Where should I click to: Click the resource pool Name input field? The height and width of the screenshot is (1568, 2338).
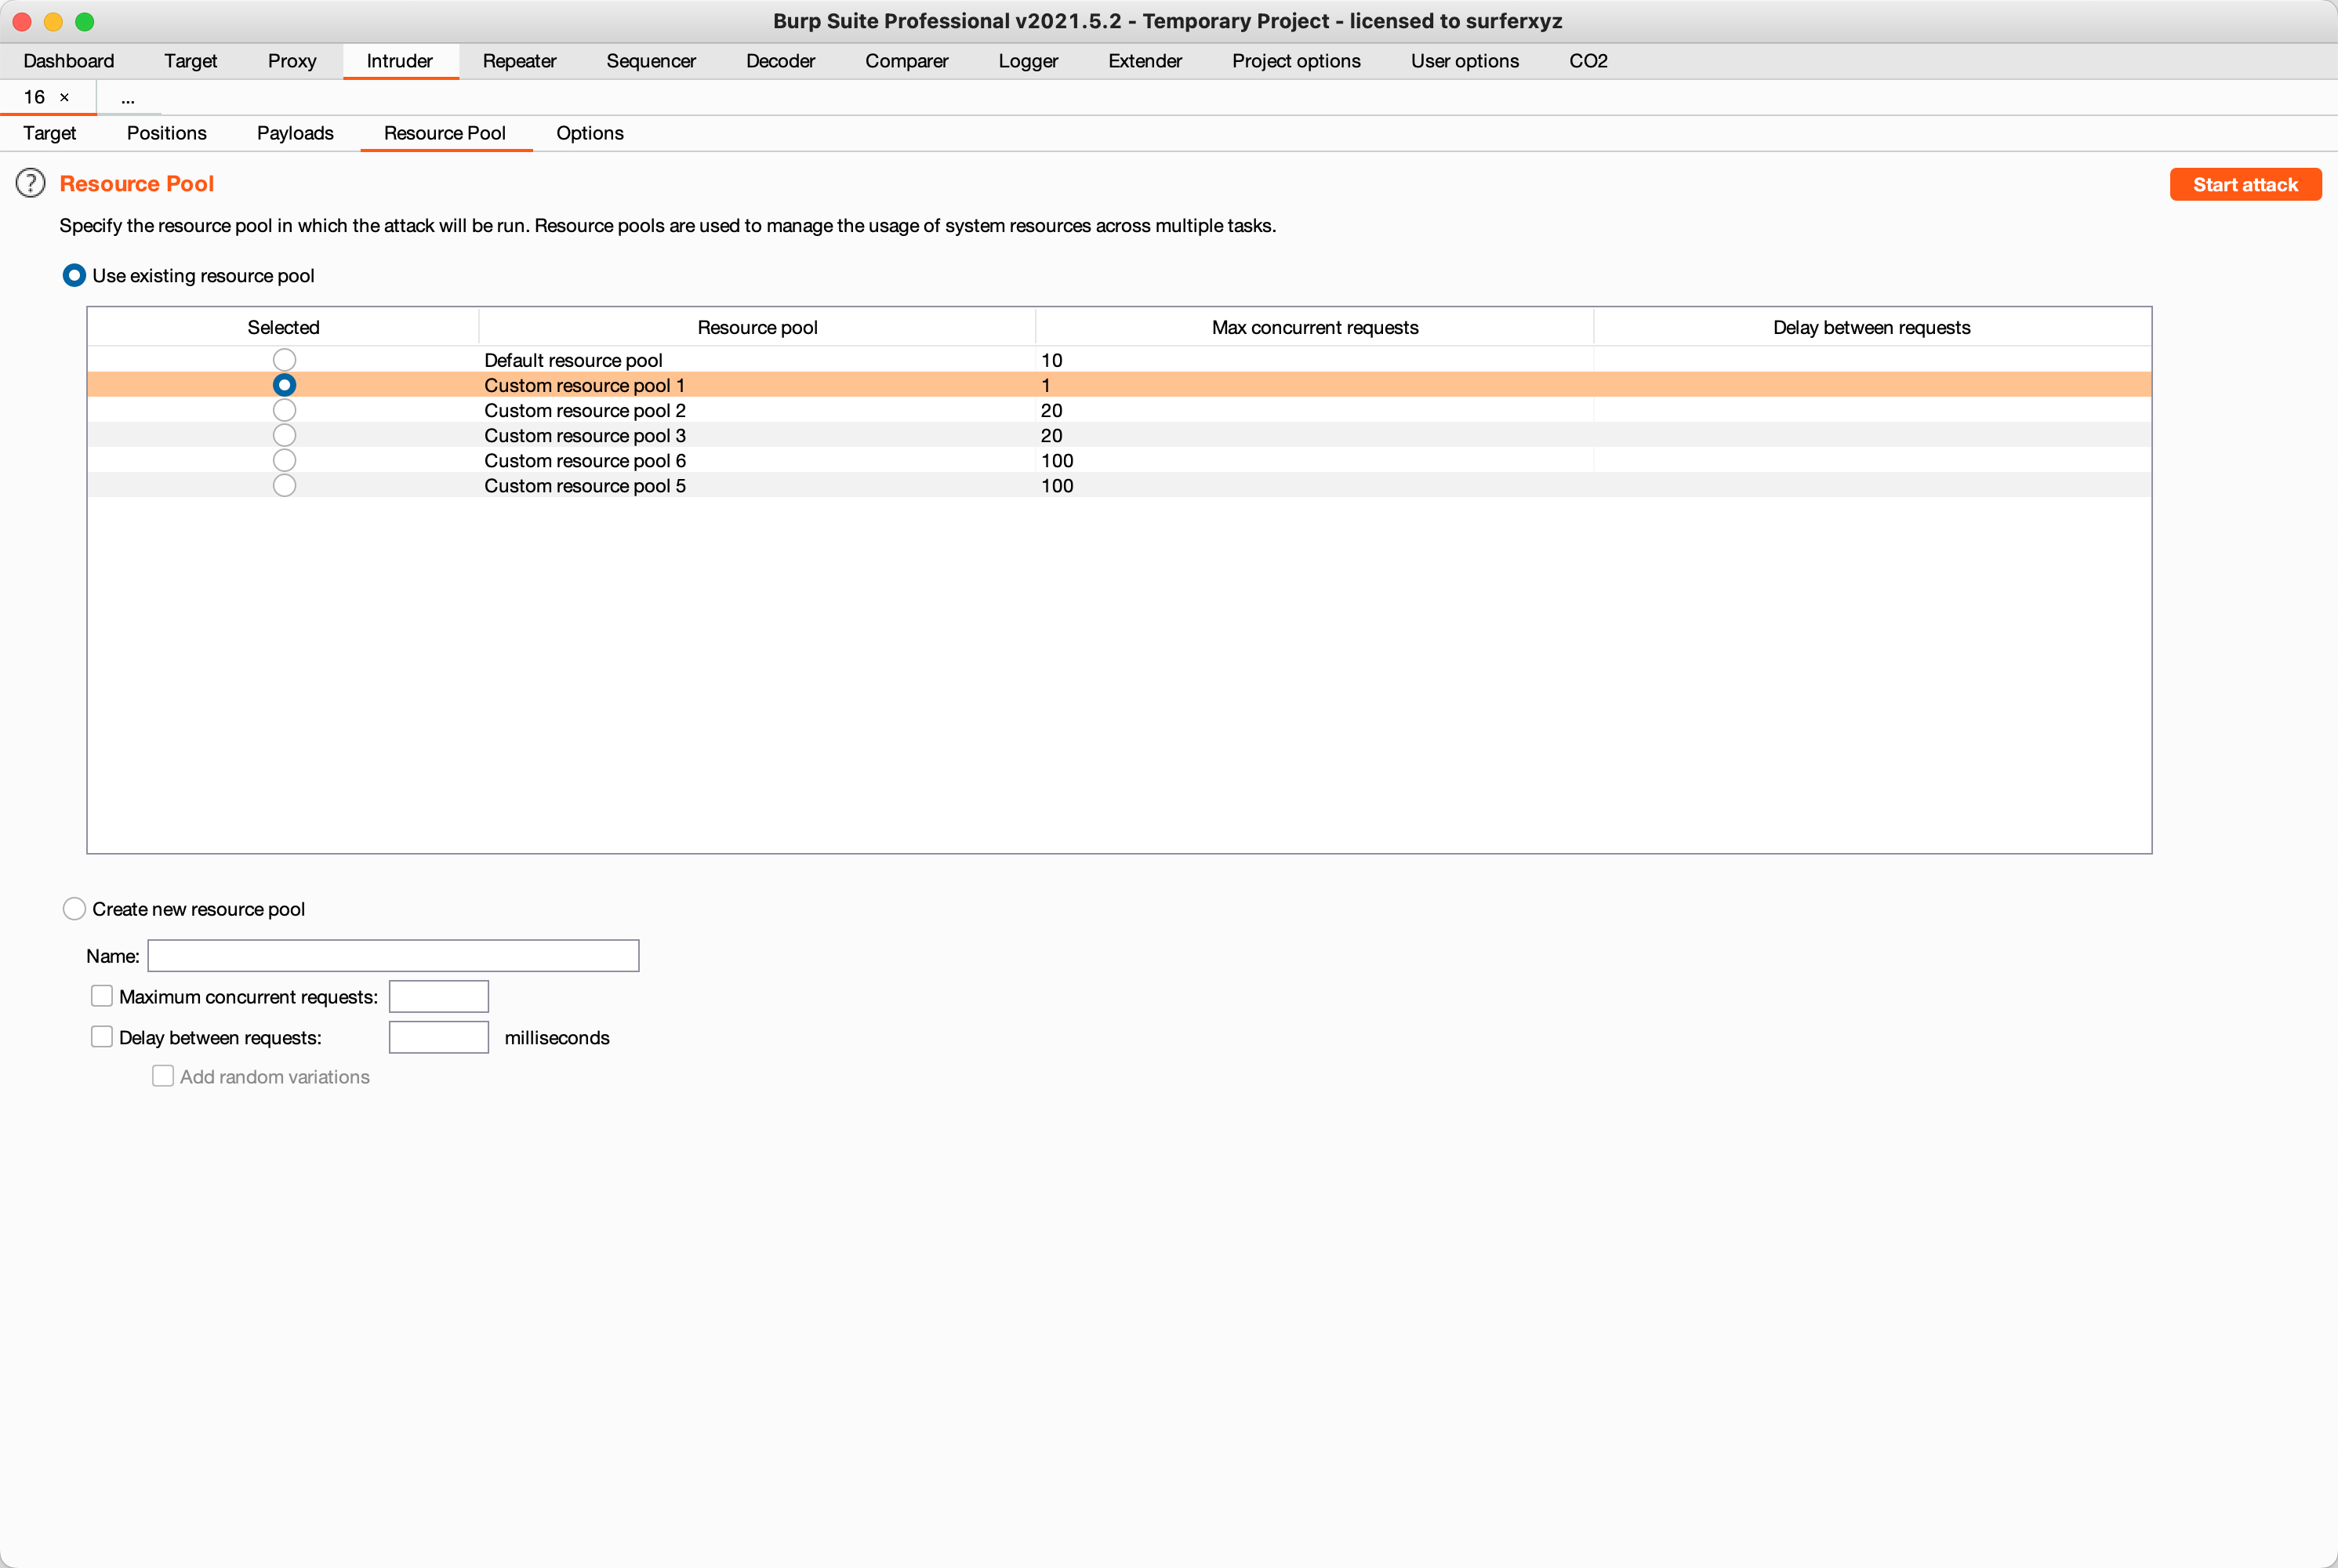click(393, 956)
